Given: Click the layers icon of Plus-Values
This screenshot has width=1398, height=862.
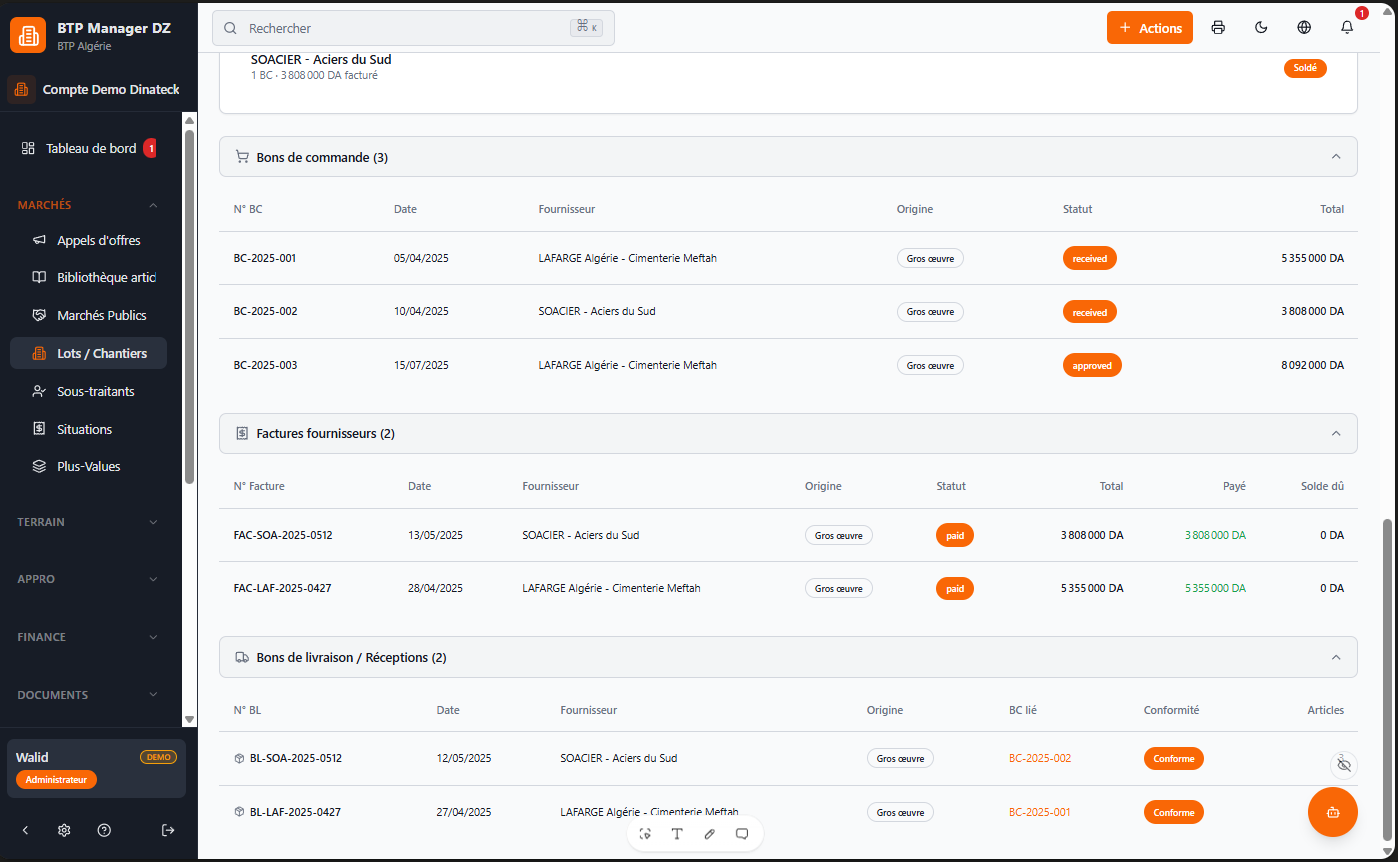Looking at the screenshot, I should 39,466.
